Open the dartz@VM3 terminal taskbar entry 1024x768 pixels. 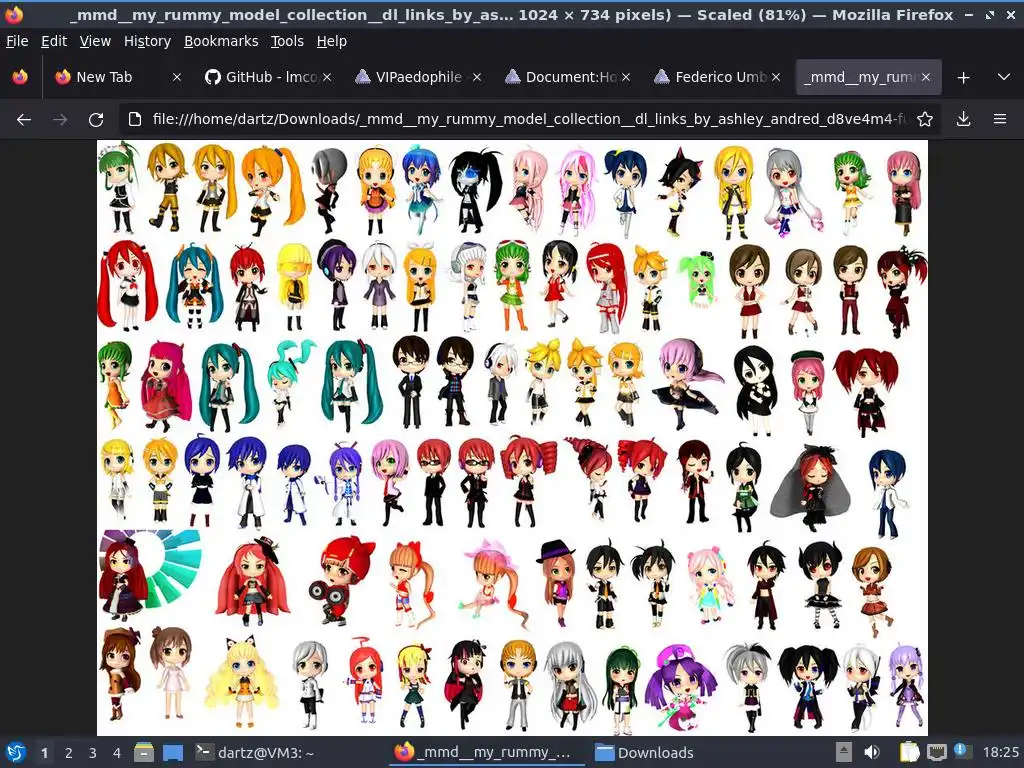point(255,753)
